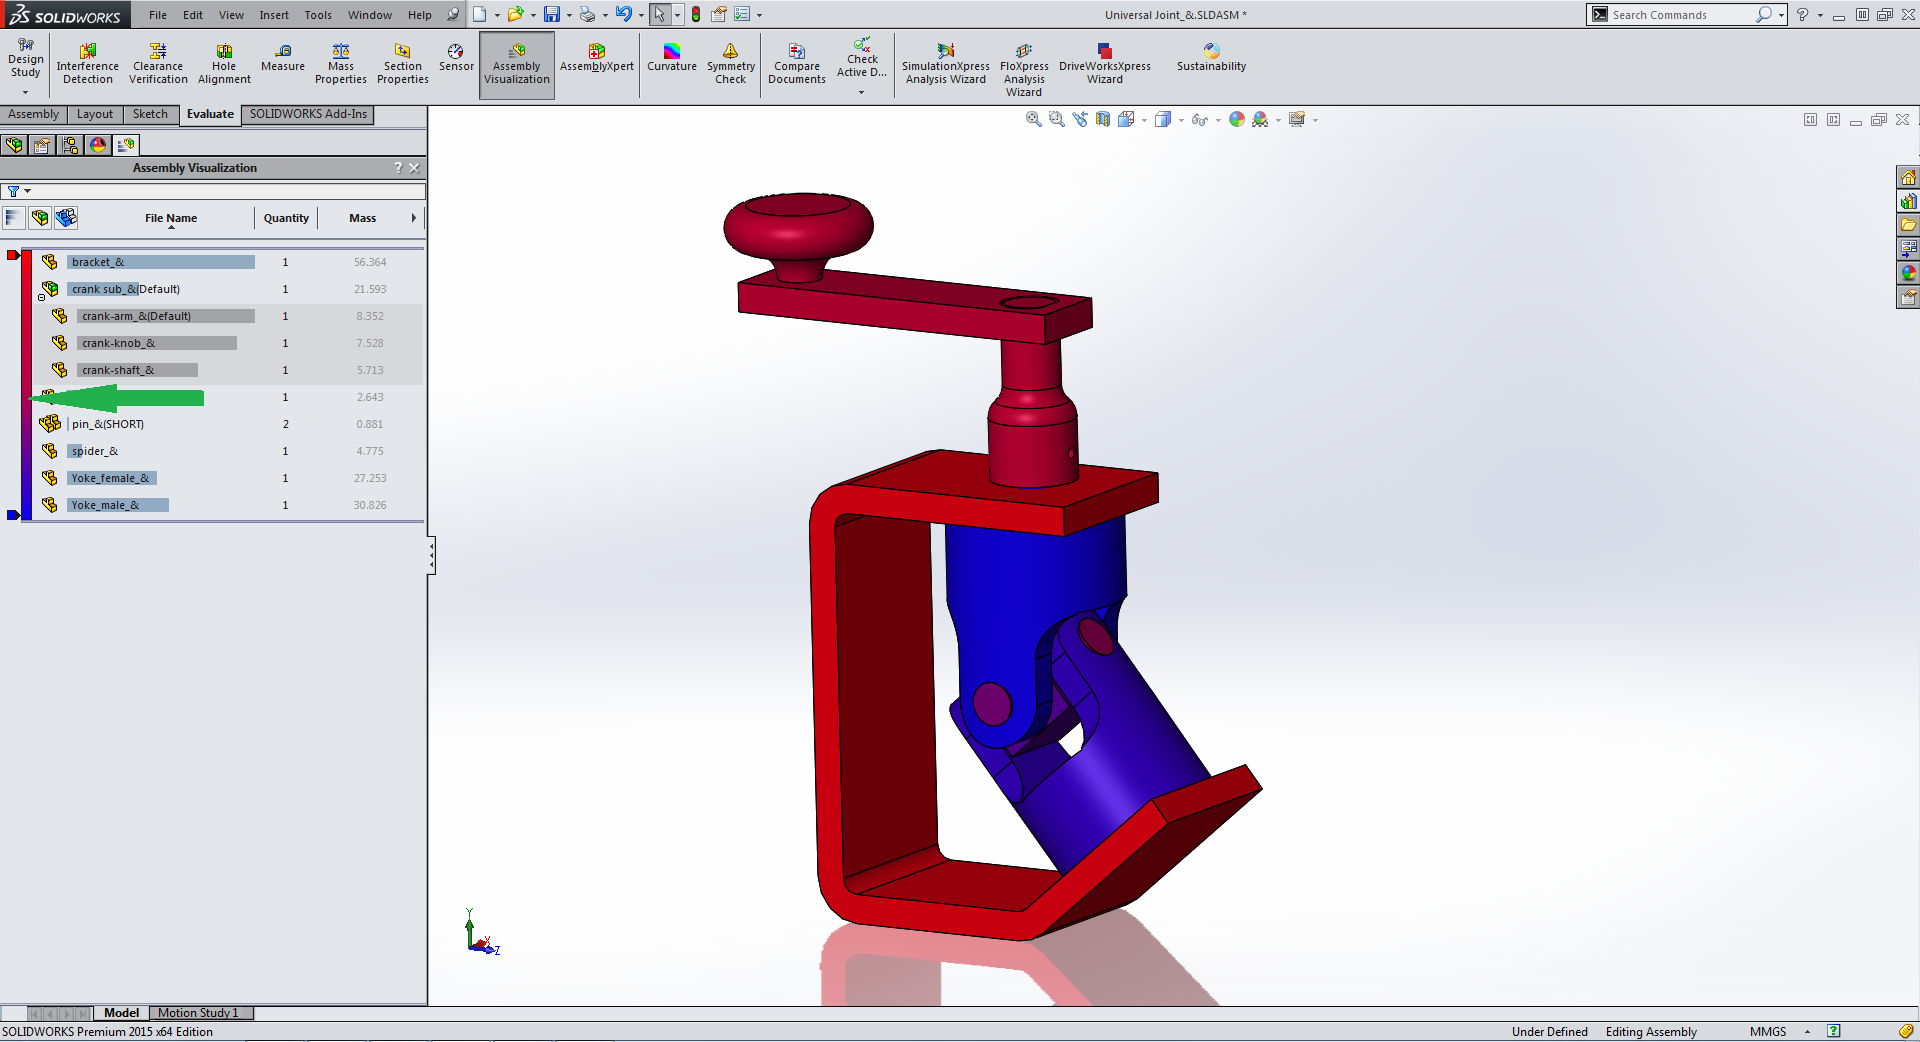Expand more columns arrow beside Mass
The image size is (1920, 1042).
coord(413,218)
